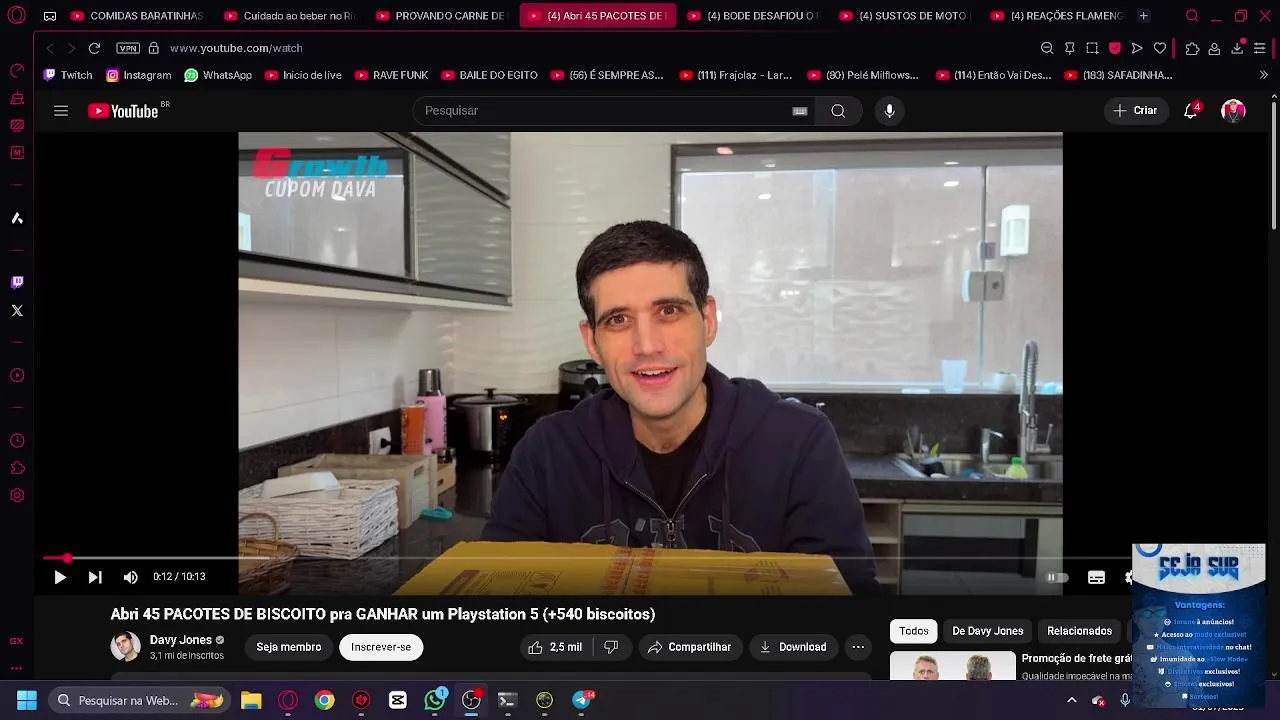Click the Inscrever-se subscribe button
The height and width of the screenshot is (720, 1280).
[x=381, y=647]
